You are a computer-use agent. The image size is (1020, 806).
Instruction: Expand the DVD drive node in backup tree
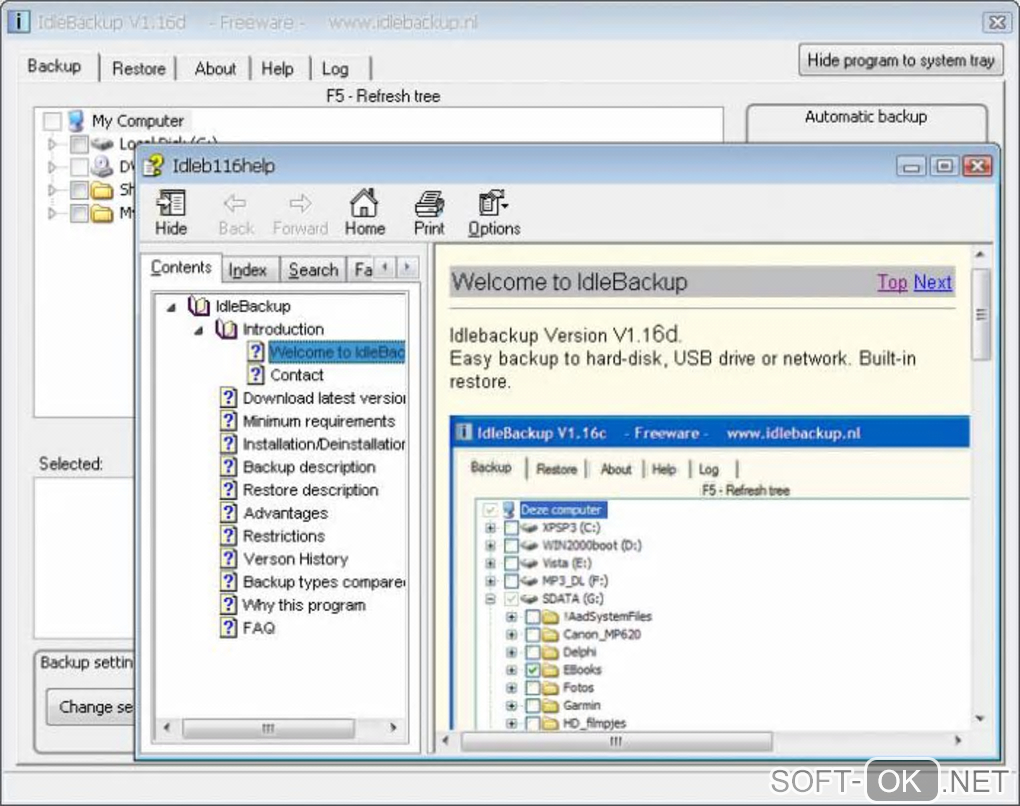[53, 167]
